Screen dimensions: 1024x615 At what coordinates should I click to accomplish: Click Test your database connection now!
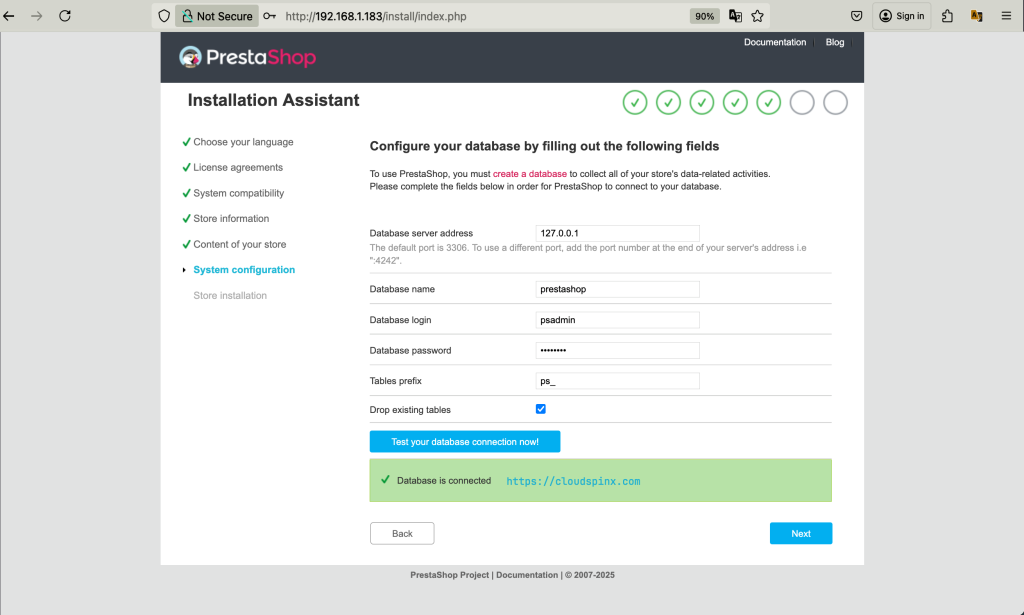click(465, 441)
